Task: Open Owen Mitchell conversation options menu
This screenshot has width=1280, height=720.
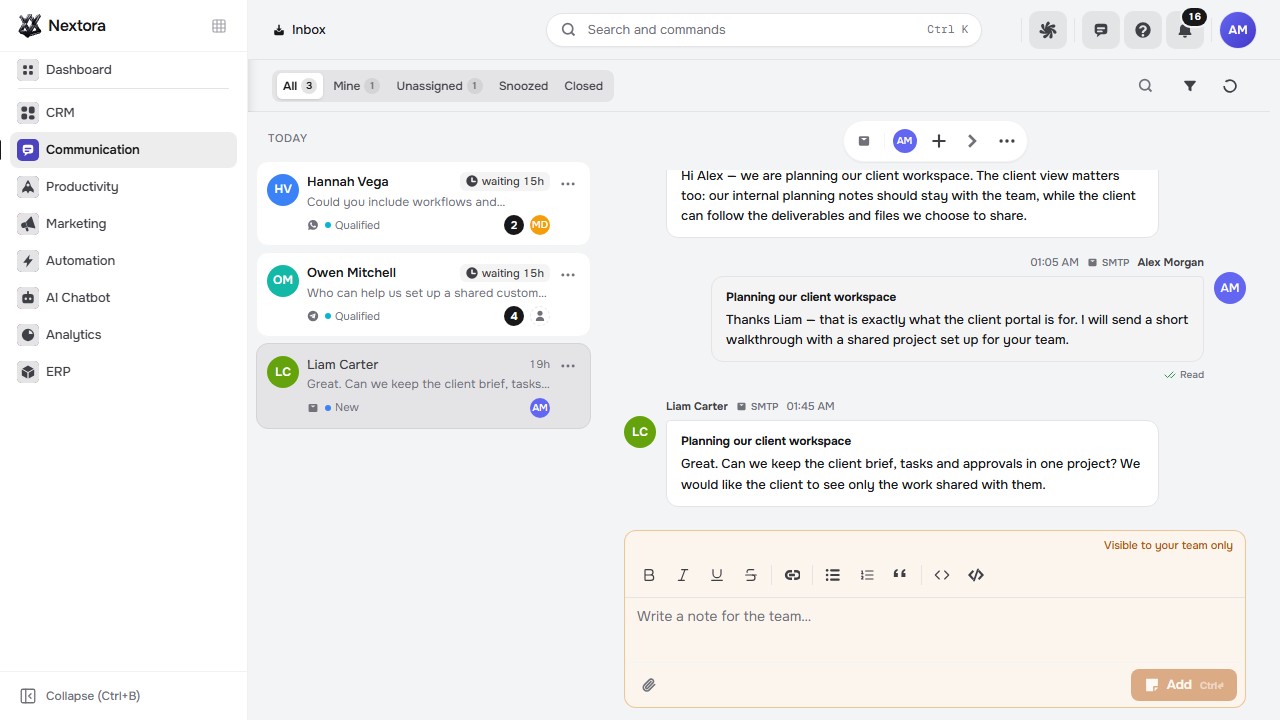Action: pos(568,274)
